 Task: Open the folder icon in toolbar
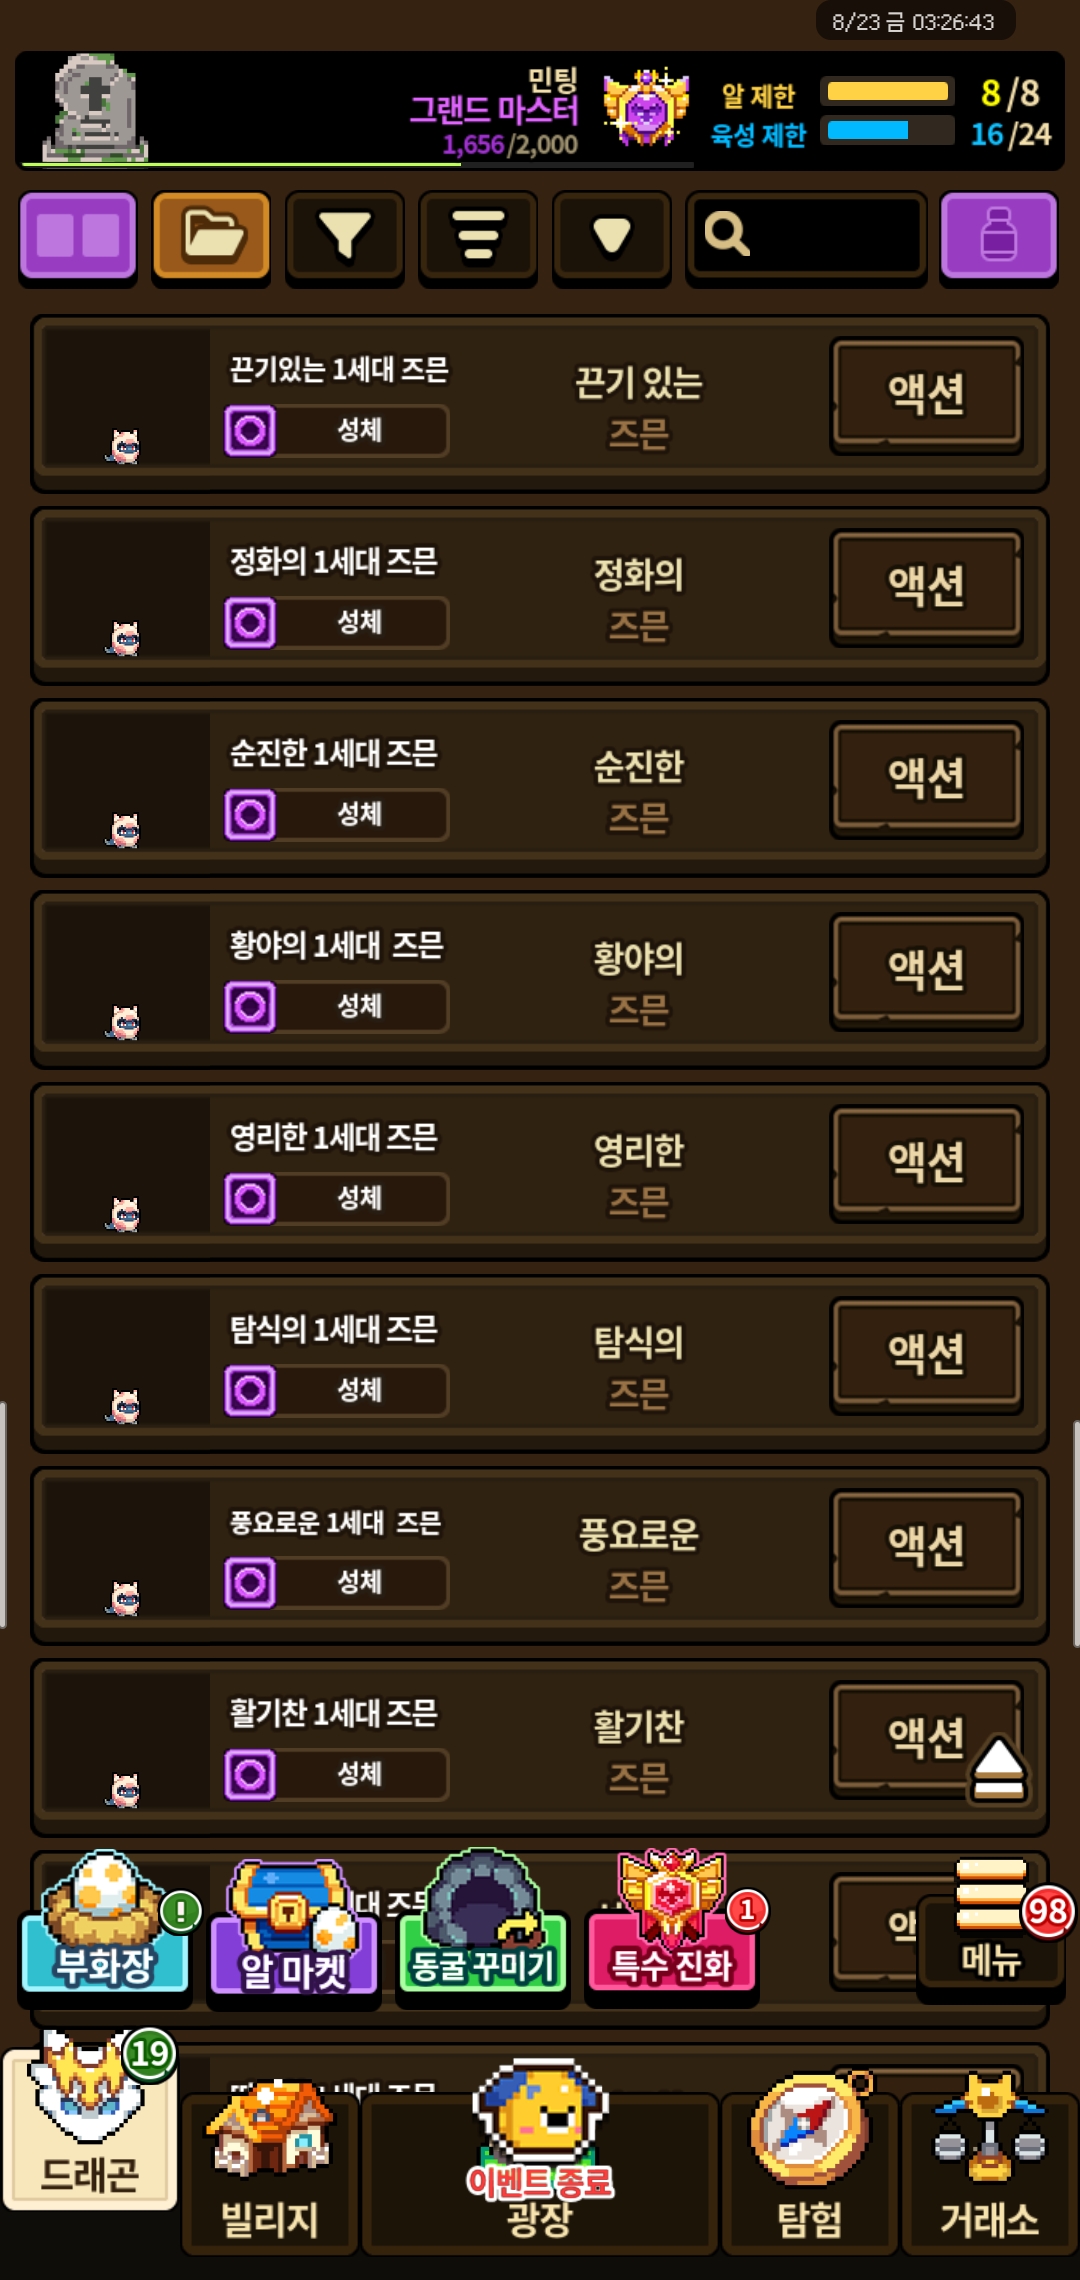tap(211, 237)
